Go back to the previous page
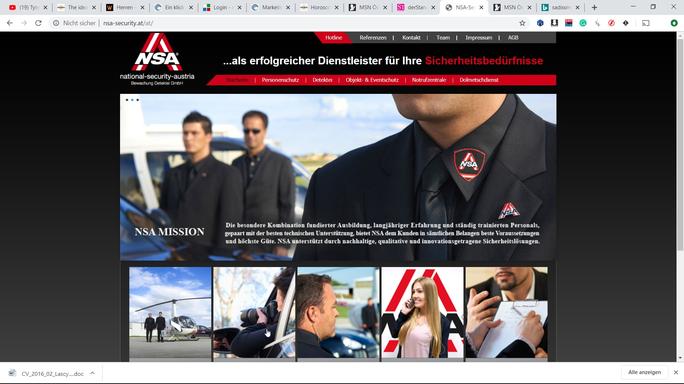The width and height of the screenshot is (684, 384). click(10, 23)
